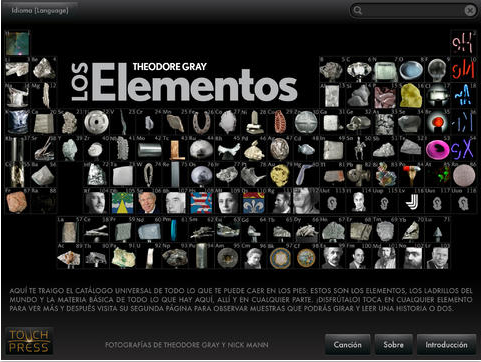Viewport: 481px width, 362px height.
Task: Select the Lithium (Li) tile
Action: tap(18, 69)
